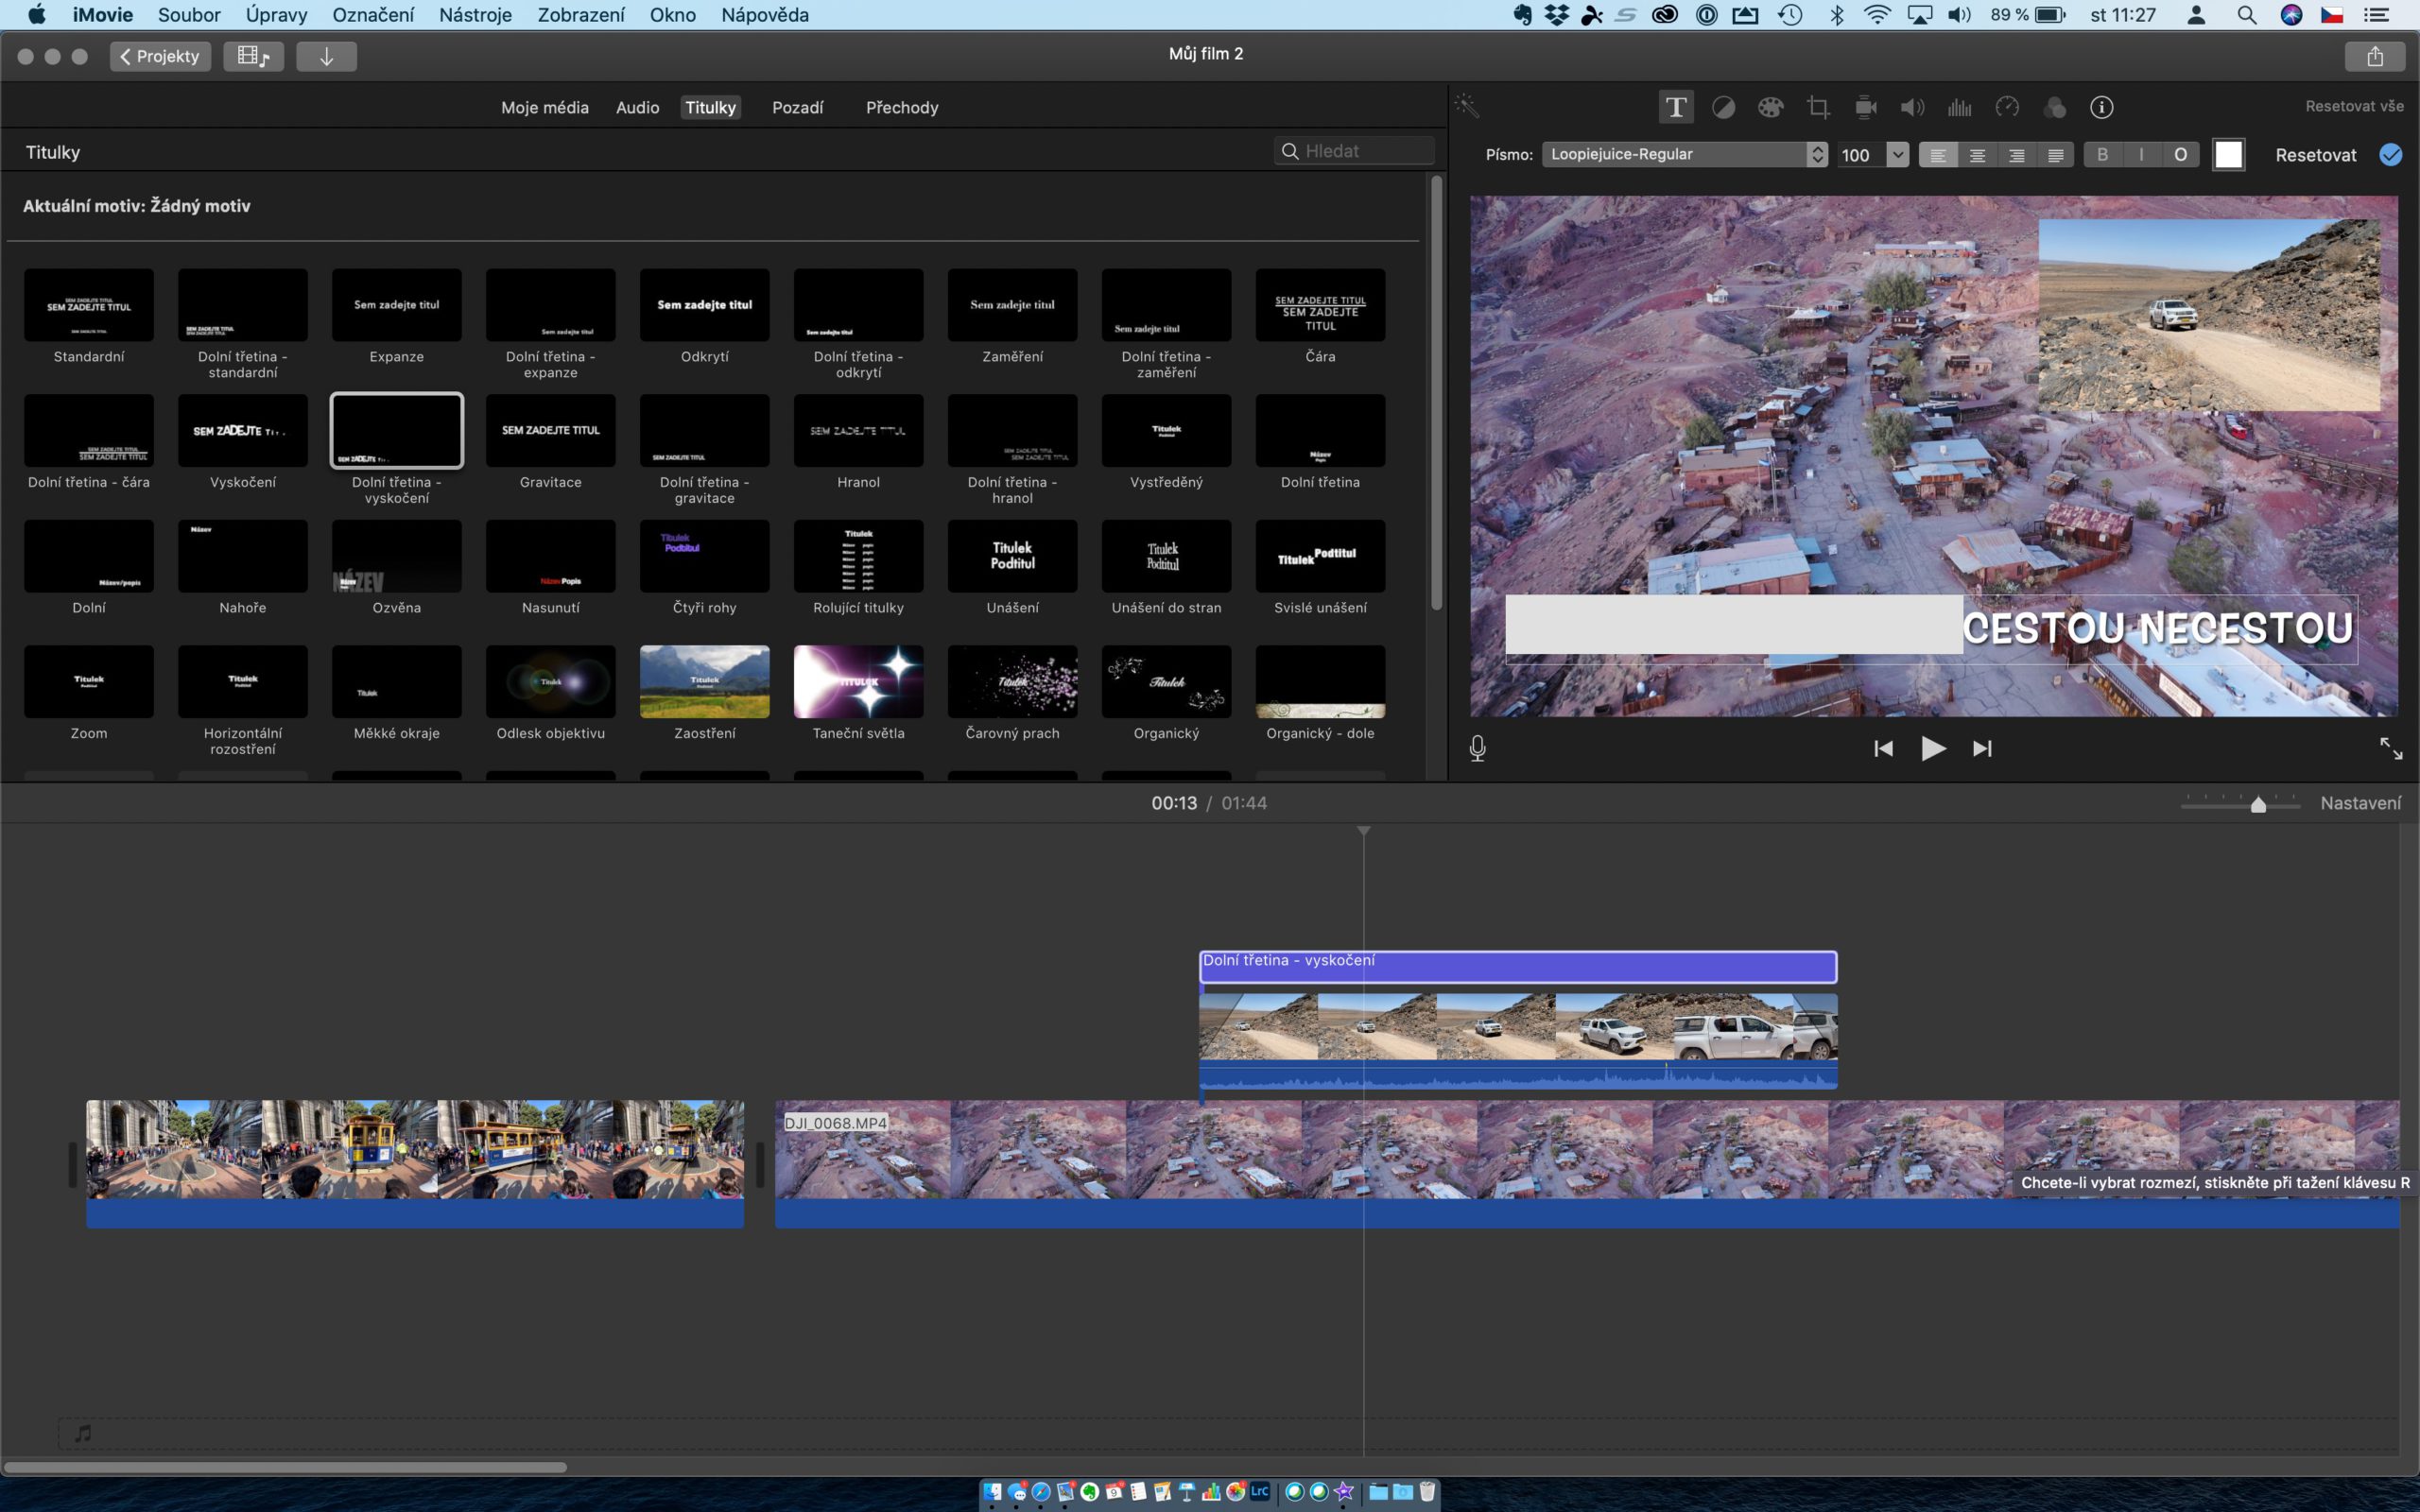Toggle bold text formatting
Viewport: 2420px width, 1512px height.
[2102, 155]
